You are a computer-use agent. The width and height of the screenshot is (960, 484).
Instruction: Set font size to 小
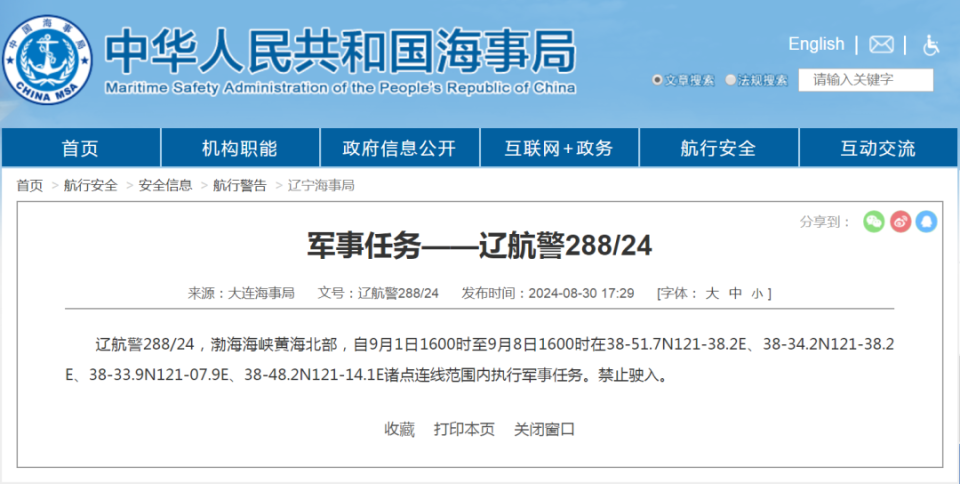[757, 294]
